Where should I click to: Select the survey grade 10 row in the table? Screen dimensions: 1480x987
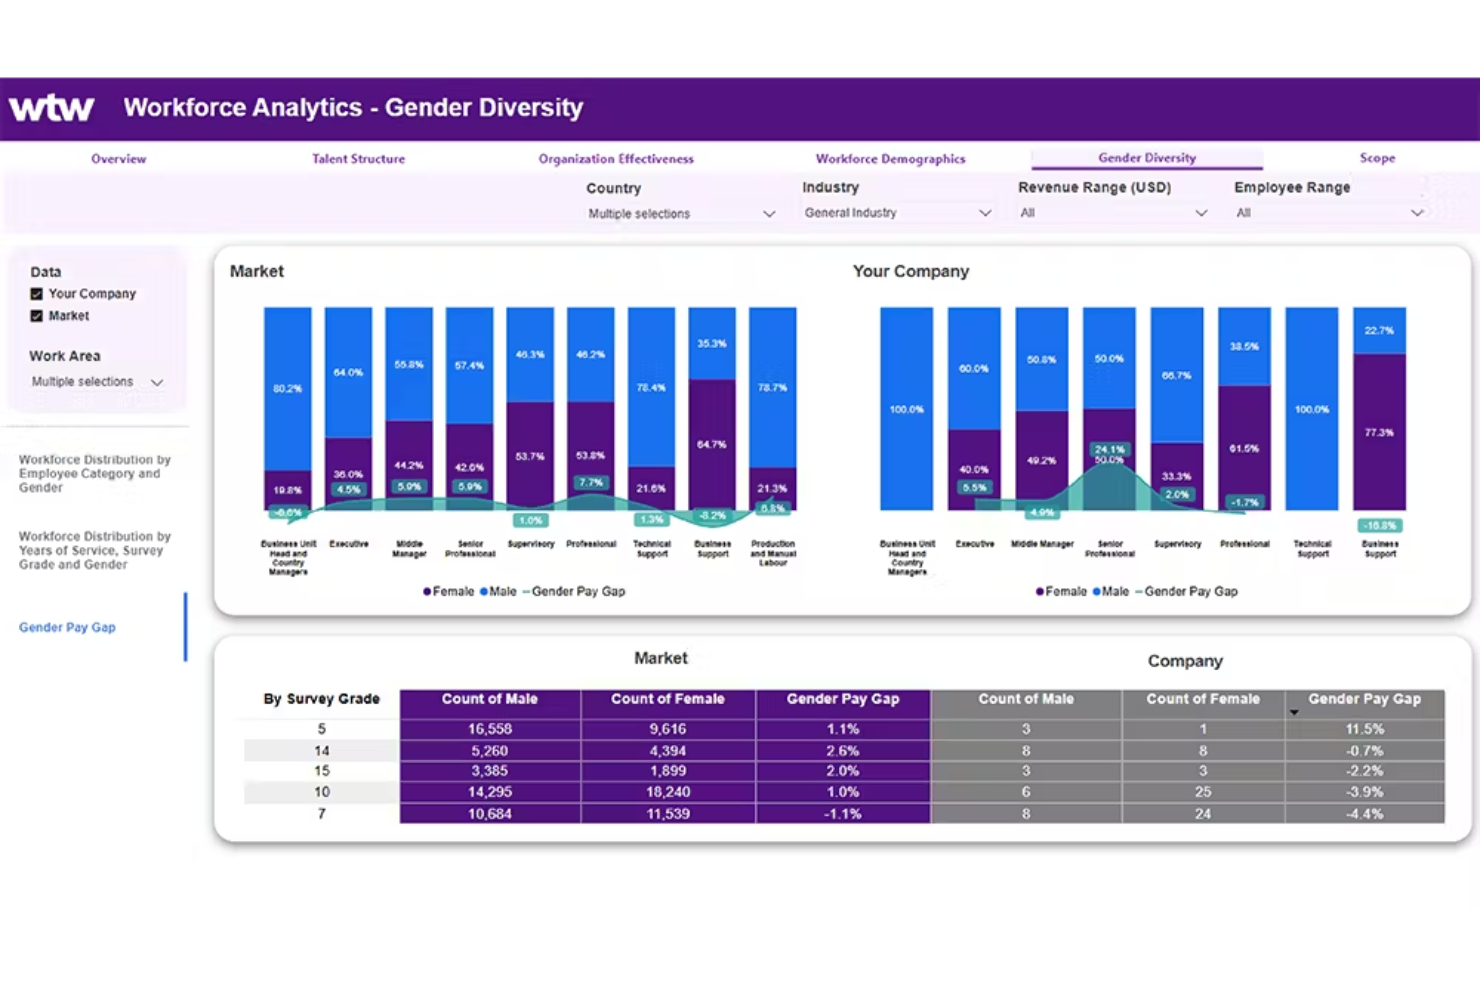(321, 791)
